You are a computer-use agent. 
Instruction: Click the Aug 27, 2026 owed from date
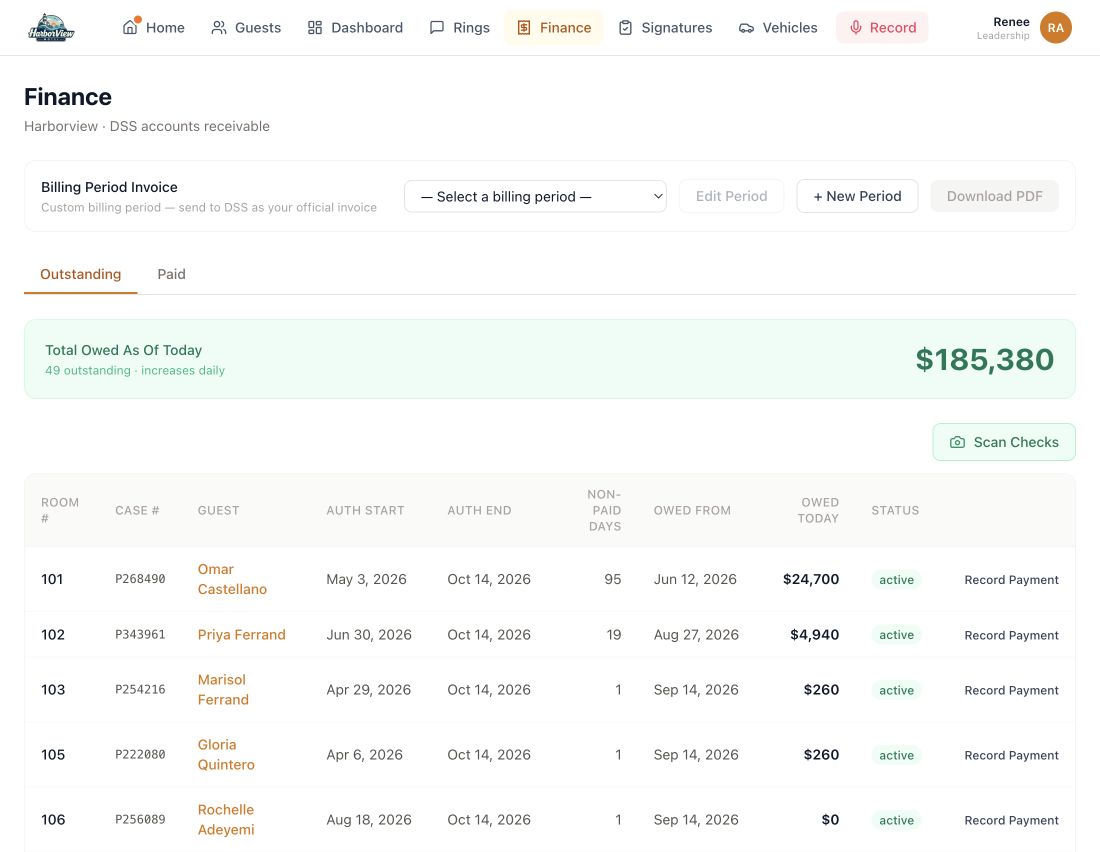[696, 634]
